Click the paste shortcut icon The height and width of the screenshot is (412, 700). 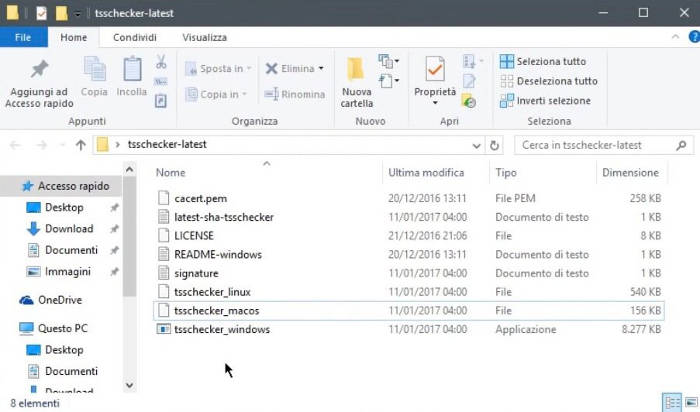tap(161, 101)
